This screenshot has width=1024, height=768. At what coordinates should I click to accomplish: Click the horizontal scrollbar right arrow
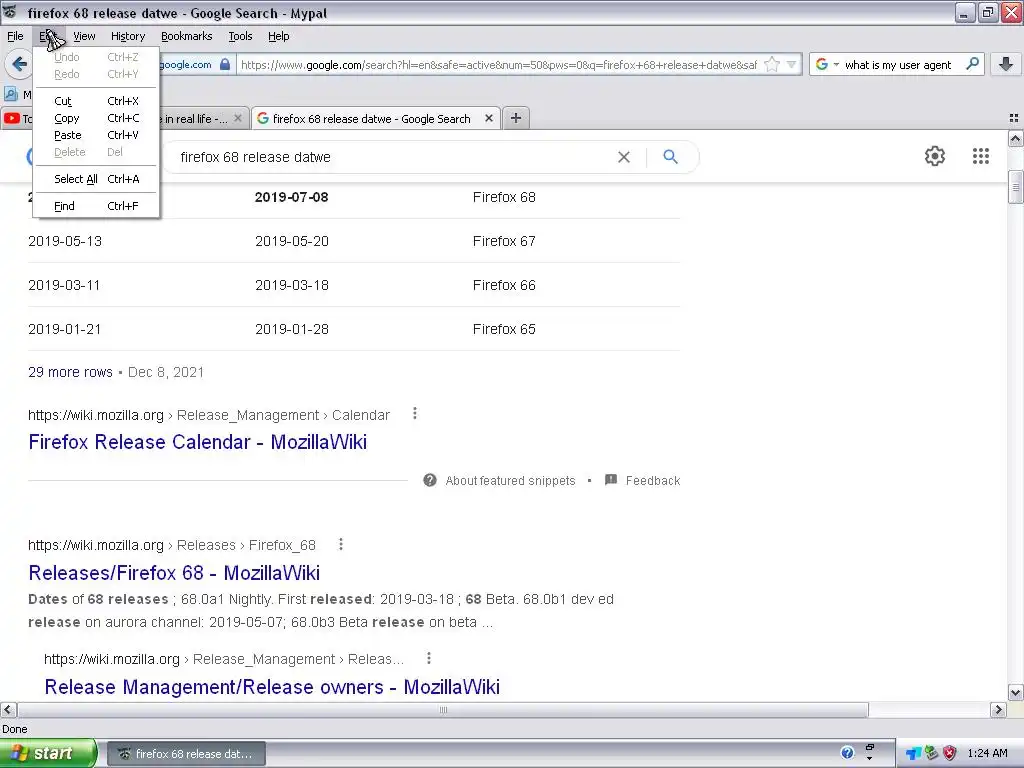(x=998, y=709)
